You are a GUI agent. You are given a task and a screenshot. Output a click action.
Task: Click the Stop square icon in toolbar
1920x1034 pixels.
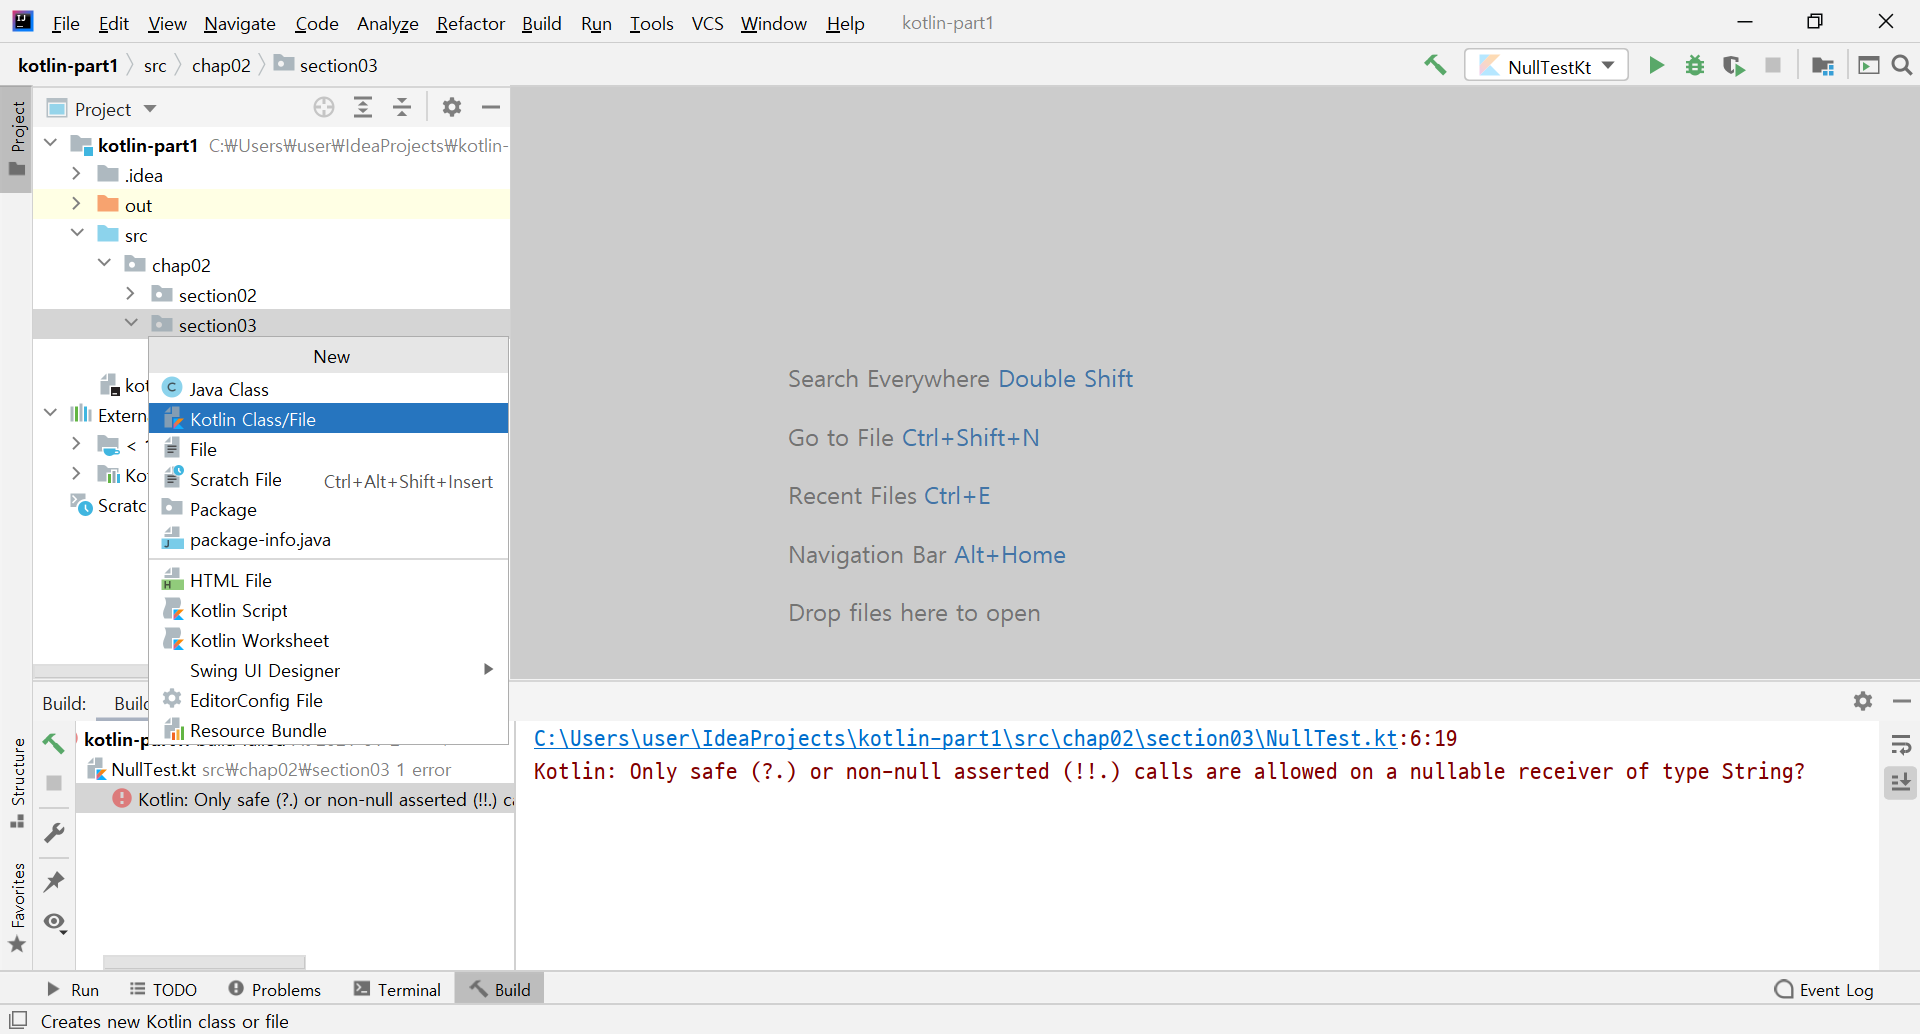point(1773,65)
